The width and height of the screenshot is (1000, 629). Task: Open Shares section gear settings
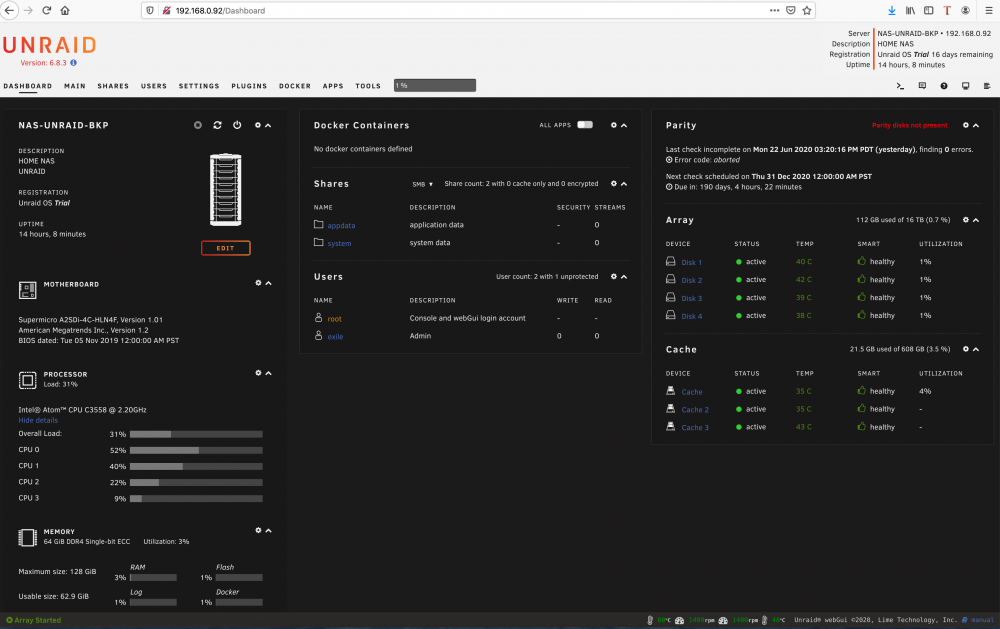[x=614, y=183]
